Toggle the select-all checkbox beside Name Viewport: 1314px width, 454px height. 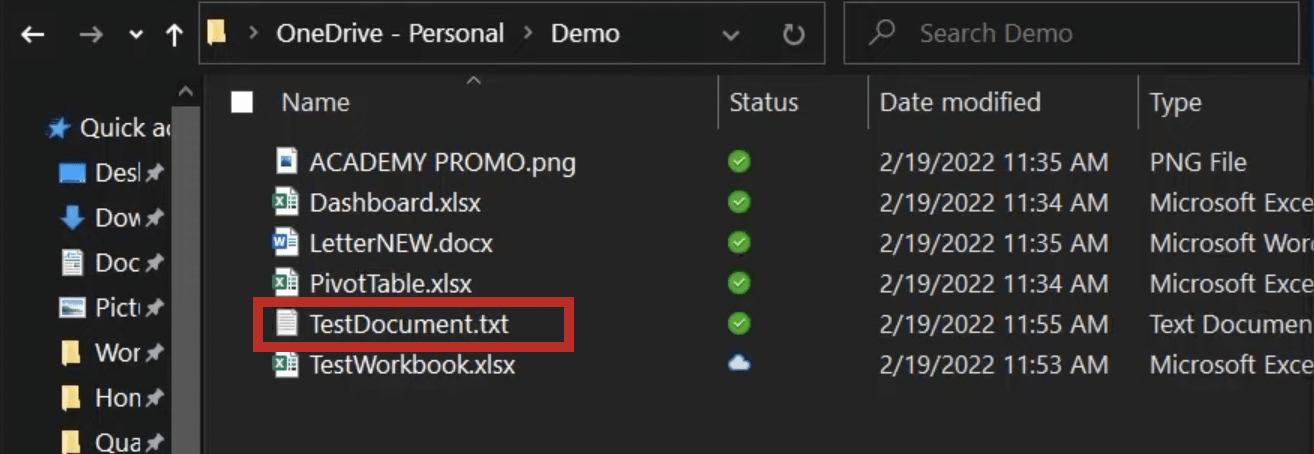(x=242, y=102)
